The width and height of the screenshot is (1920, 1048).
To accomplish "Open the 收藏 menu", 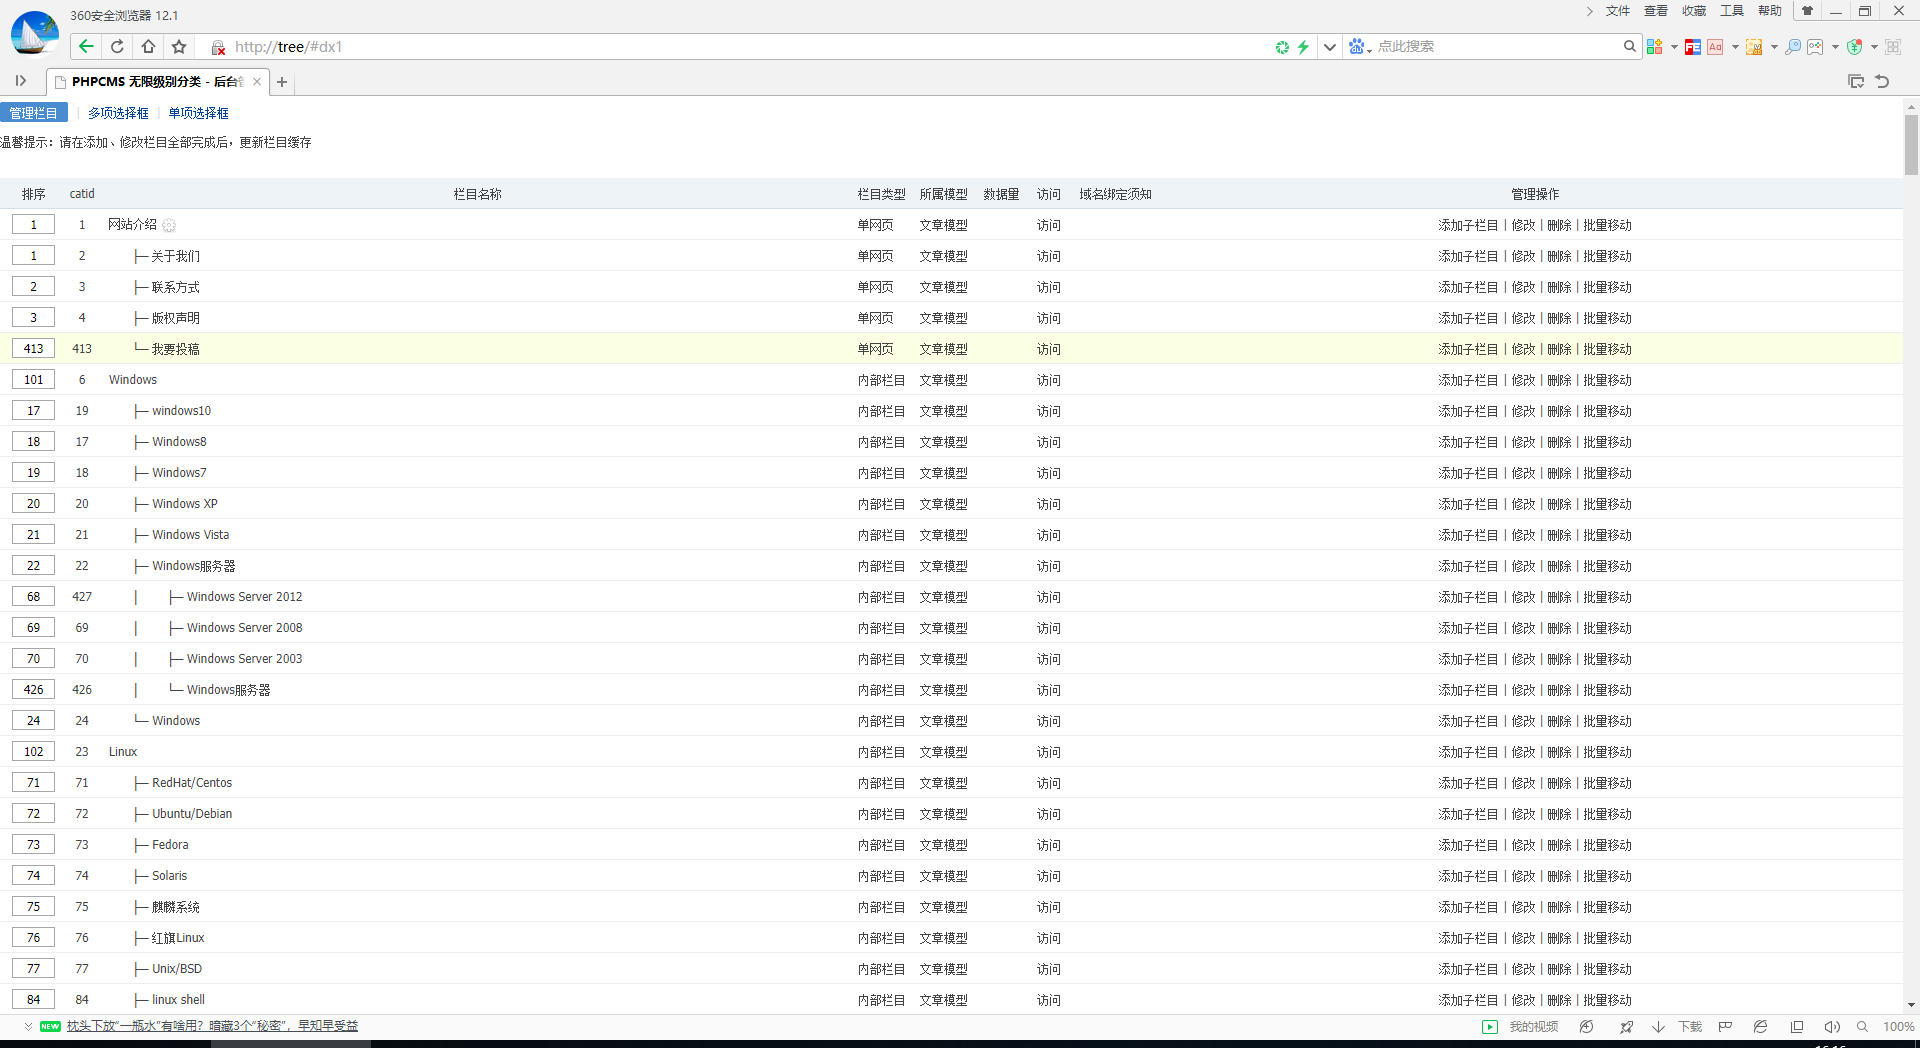I will tap(1694, 11).
